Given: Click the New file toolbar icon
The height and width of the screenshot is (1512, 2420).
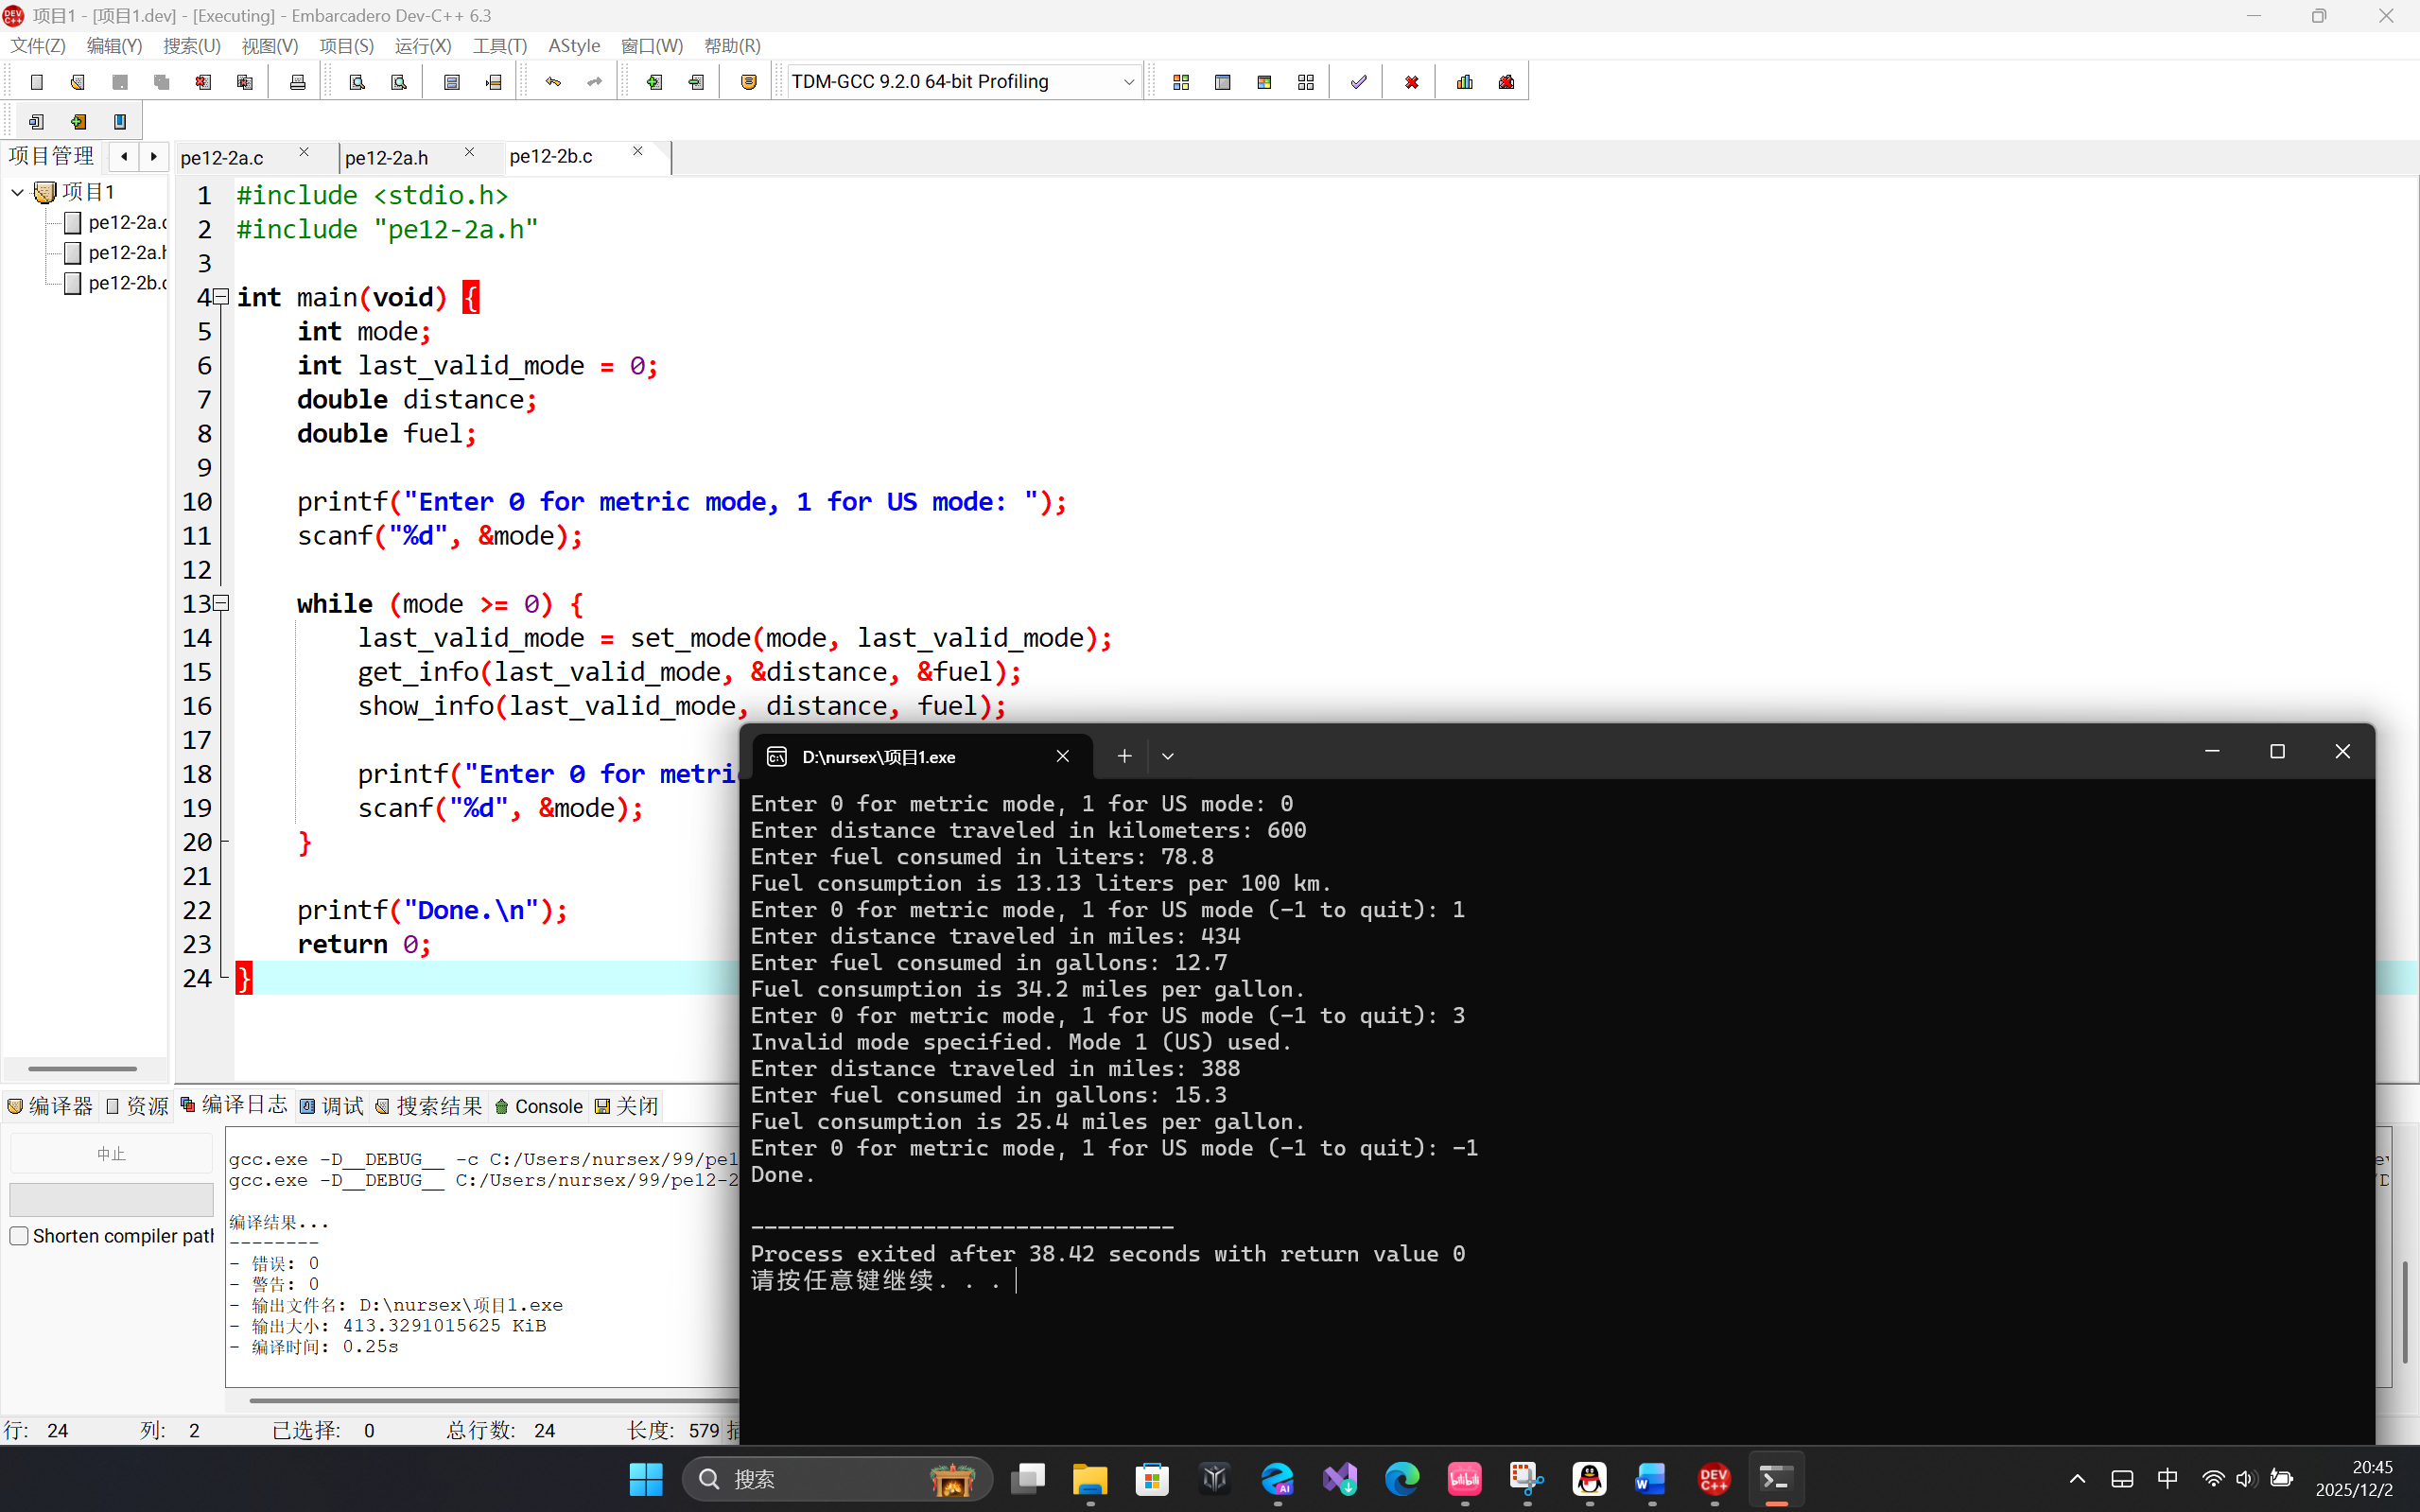Looking at the screenshot, I should tap(37, 82).
